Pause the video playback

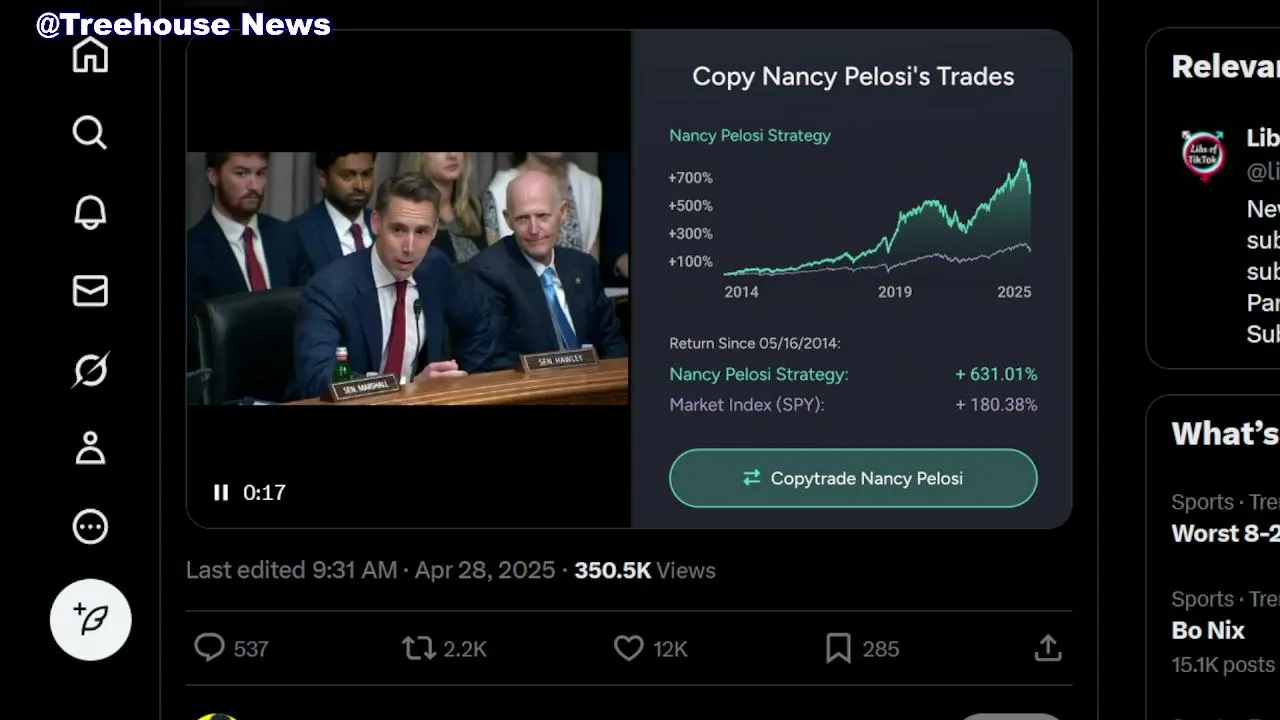(221, 492)
